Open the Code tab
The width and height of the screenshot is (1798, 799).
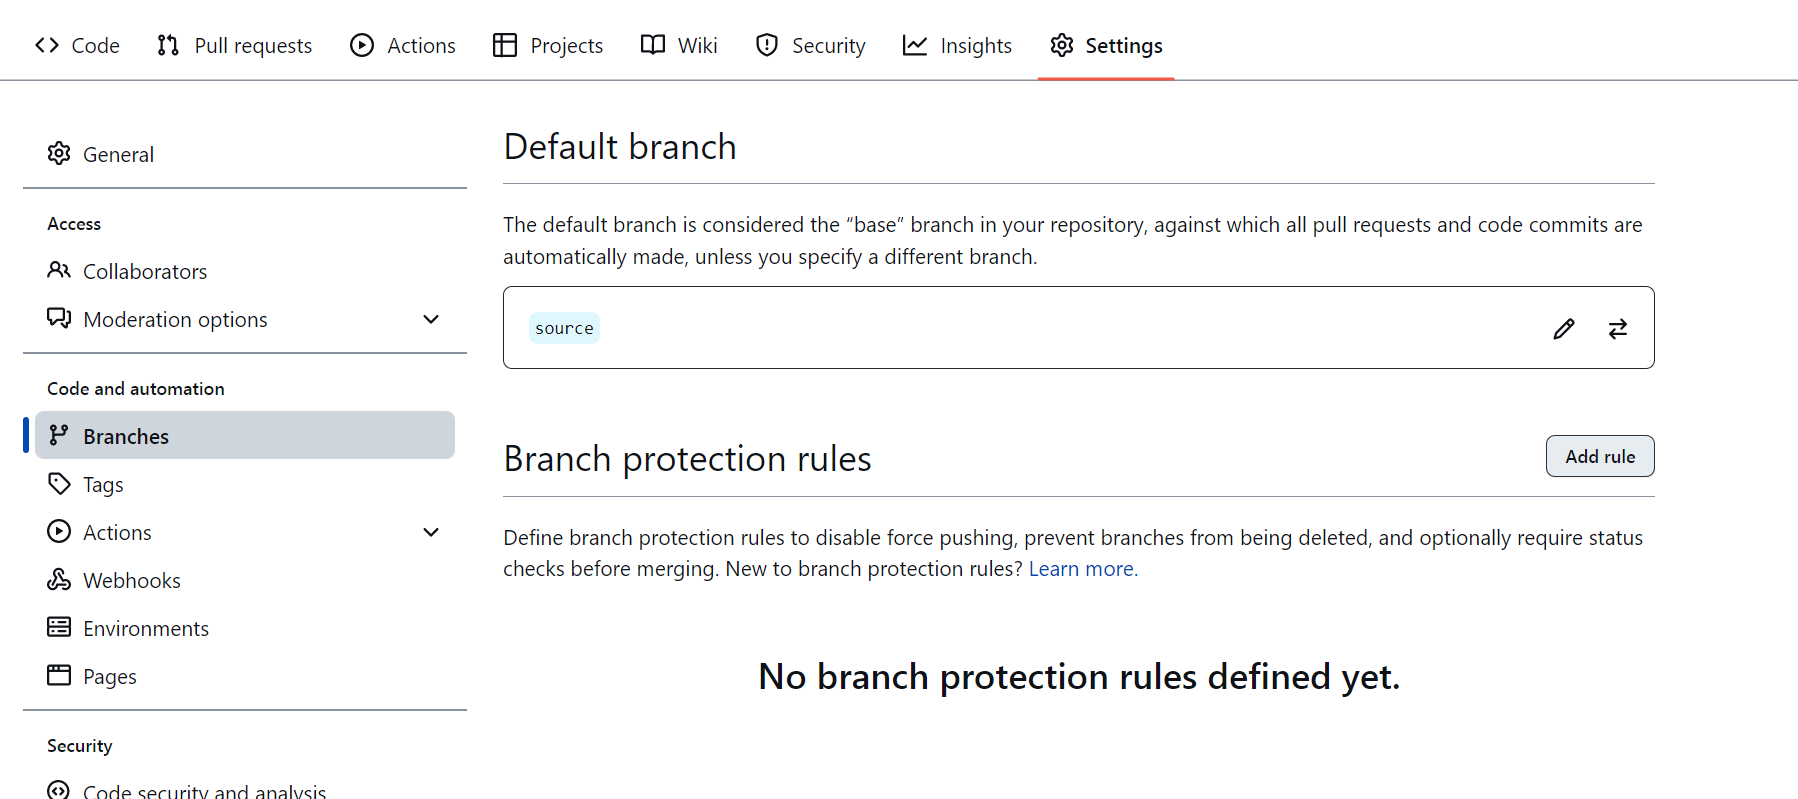coord(77,45)
